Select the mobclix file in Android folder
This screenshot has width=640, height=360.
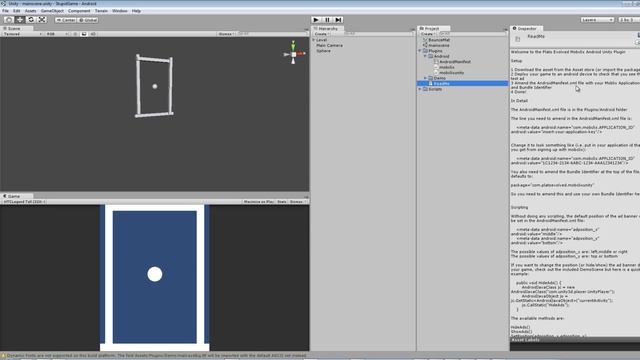447,67
